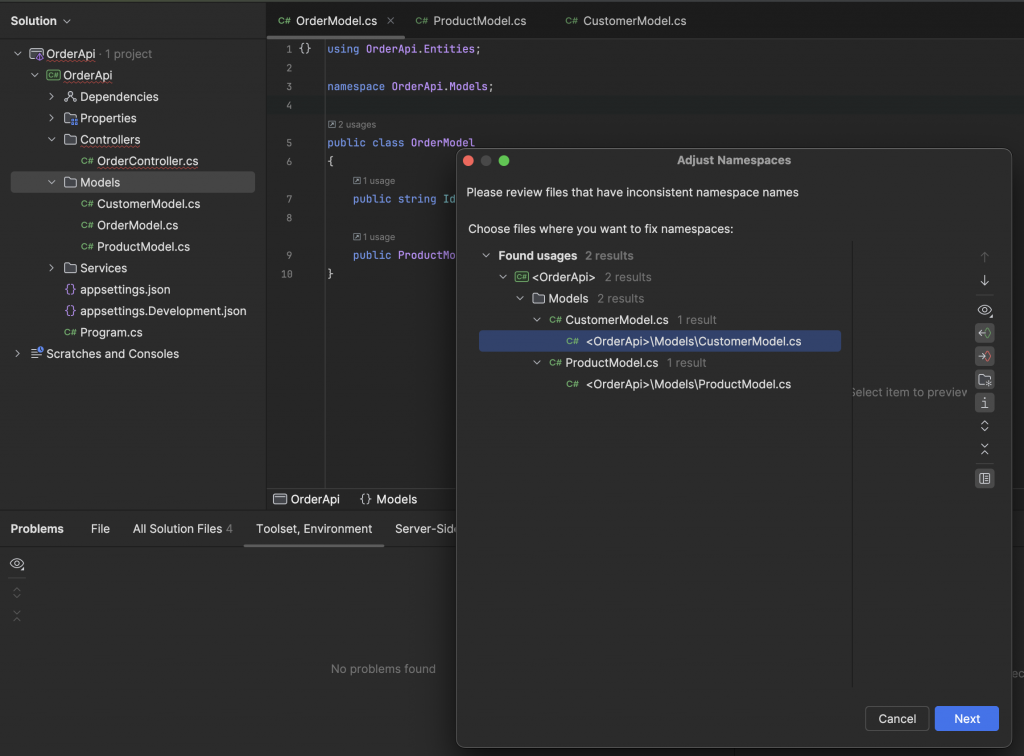Expand the Services folder

pyautogui.click(x=52, y=268)
